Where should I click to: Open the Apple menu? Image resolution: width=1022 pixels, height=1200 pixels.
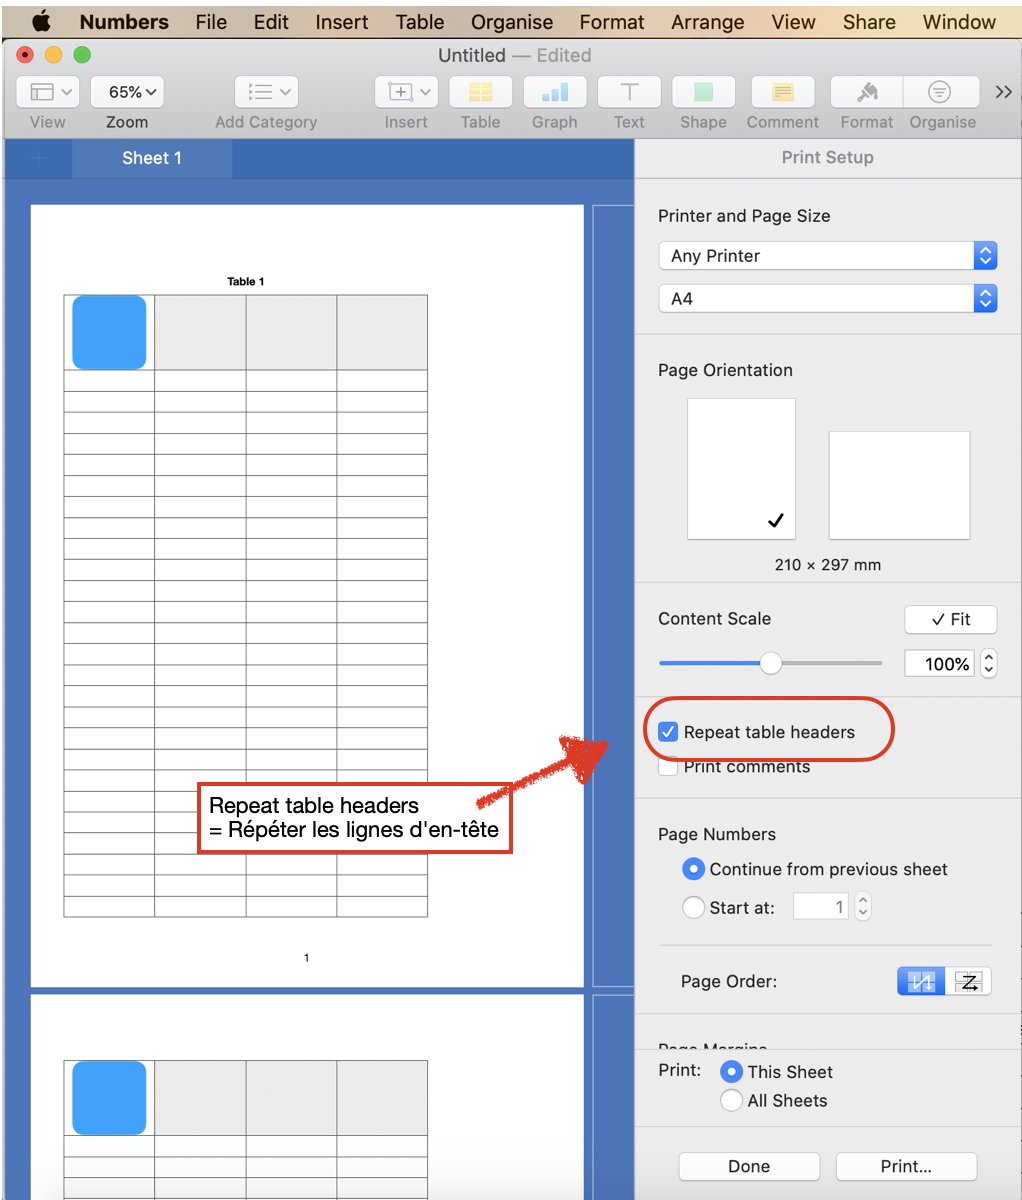pyautogui.click(x=41, y=21)
